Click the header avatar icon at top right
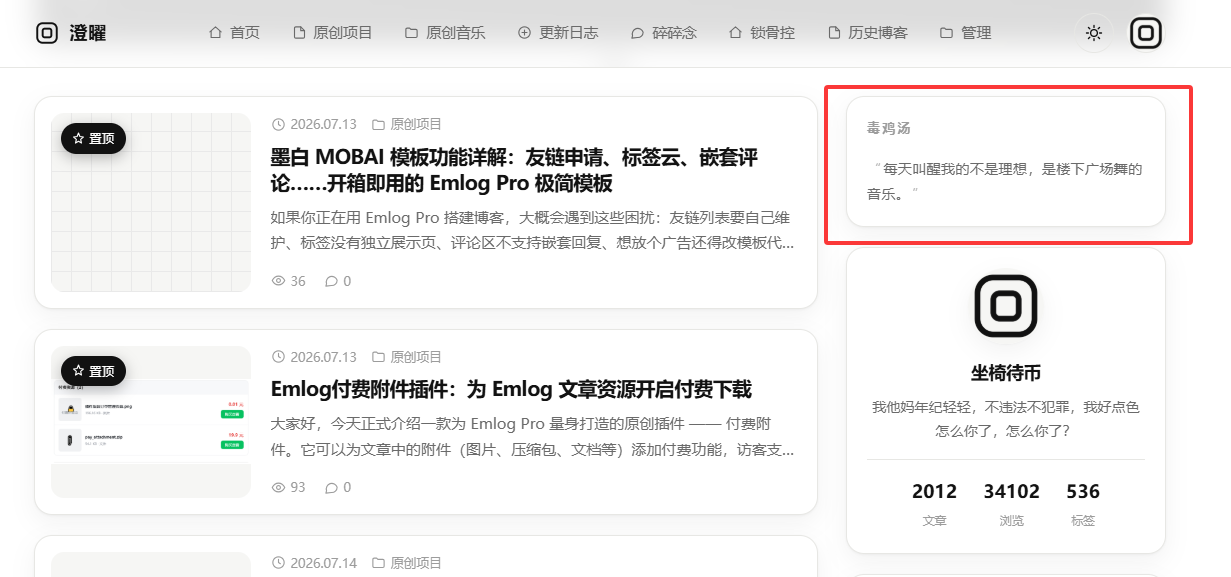1231x577 pixels. click(1146, 33)
